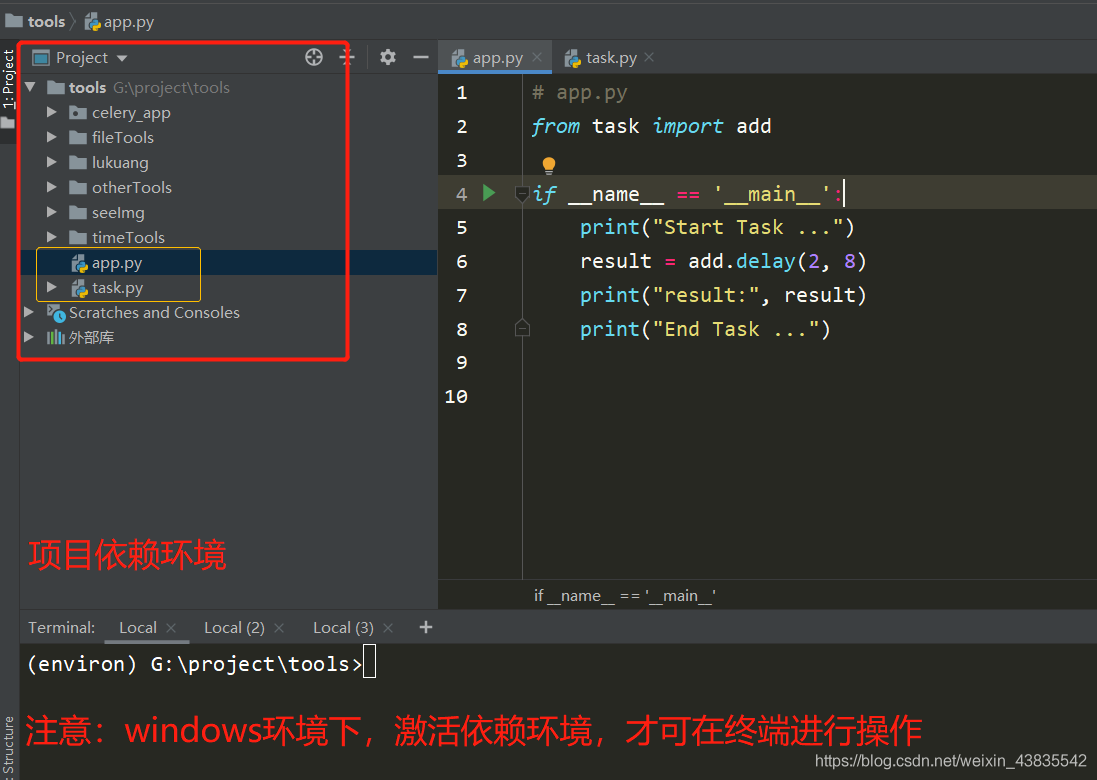
Task: Click the if __name__ breadcrumb below editor
Action: click(x=624, y=595)
